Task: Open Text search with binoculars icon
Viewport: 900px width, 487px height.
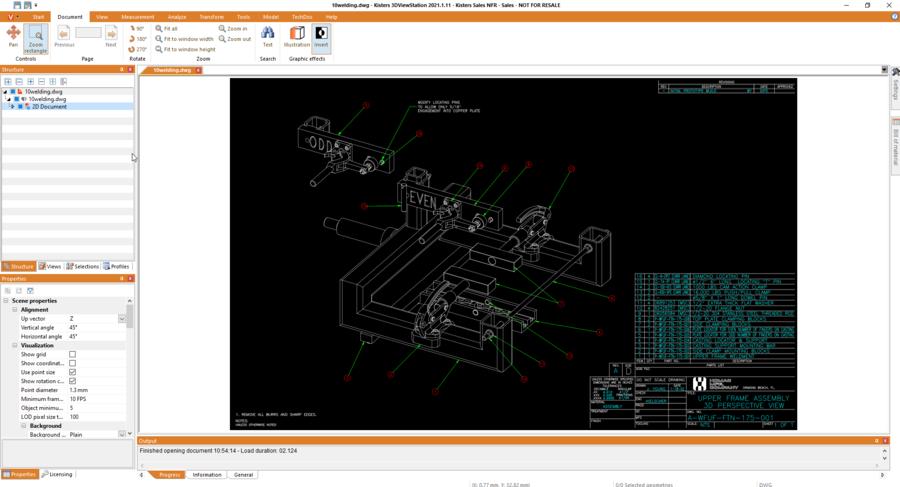Action: tap(267, 36)
